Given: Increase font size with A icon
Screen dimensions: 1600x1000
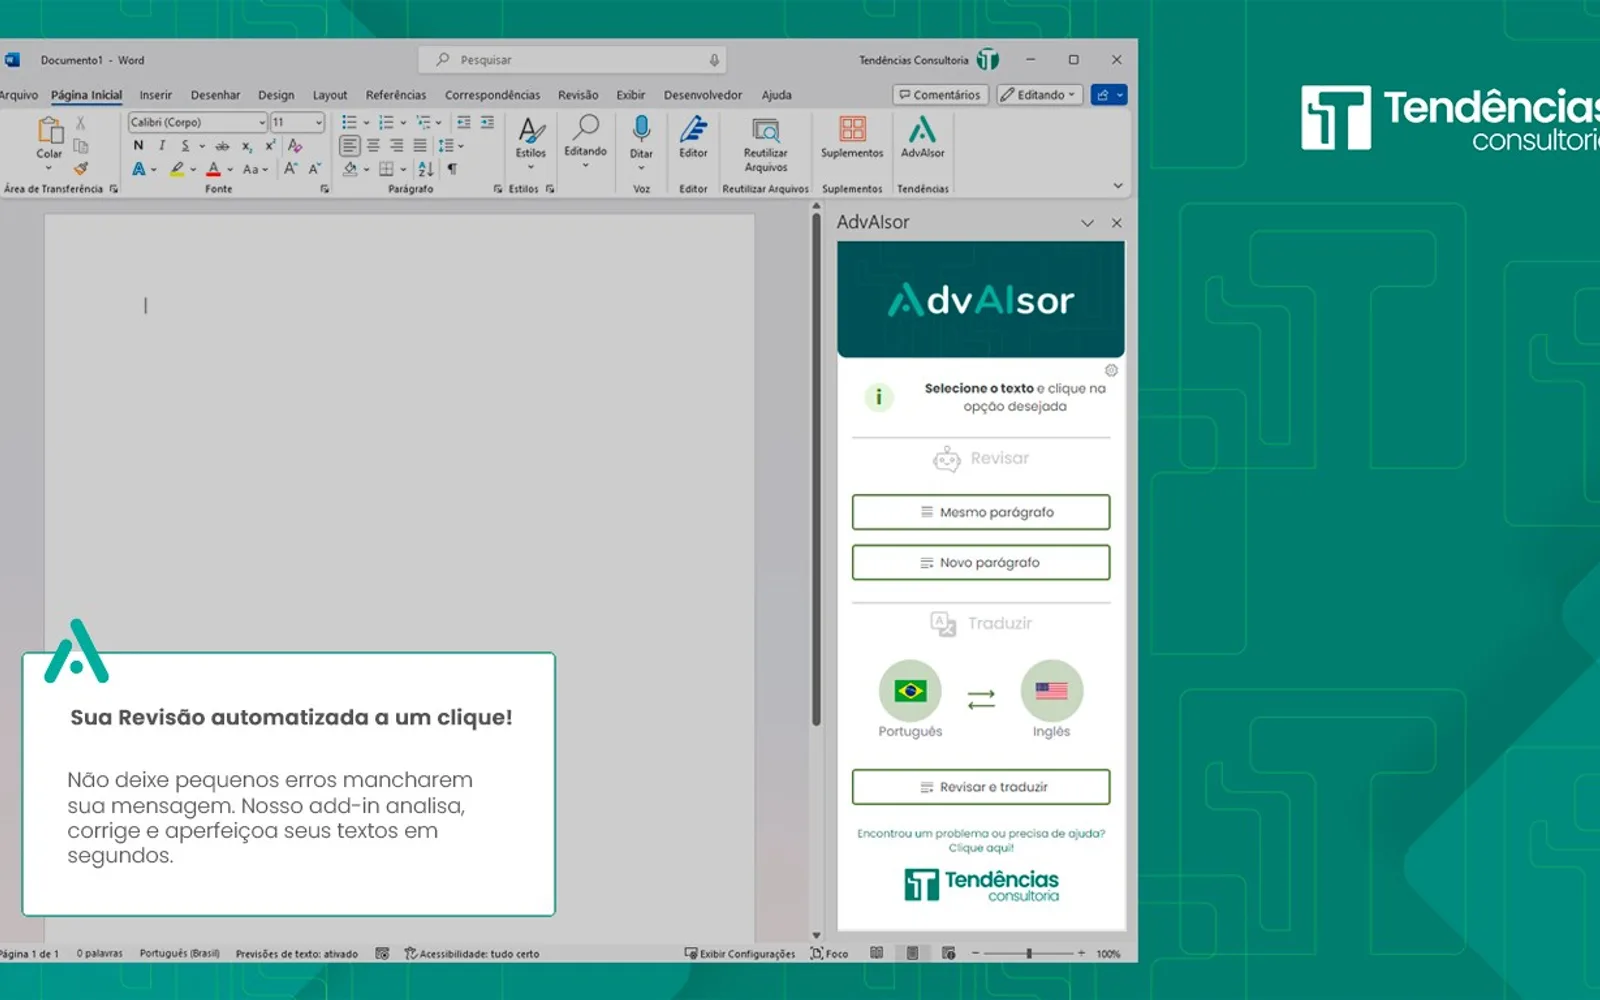Looking at the screenshot, I should point(291,169).
